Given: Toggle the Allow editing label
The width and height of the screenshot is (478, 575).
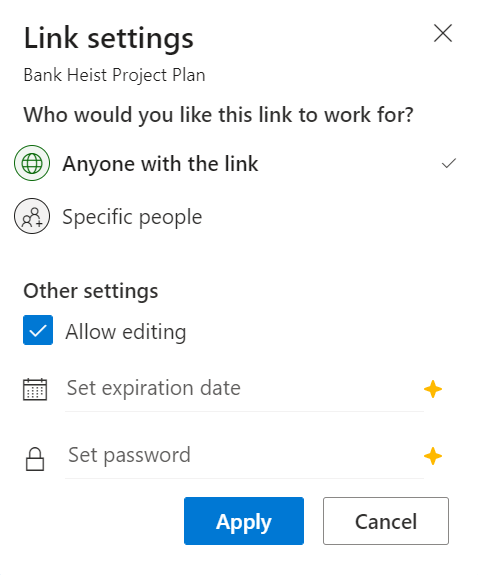Looking at the screenshot, I should (x=126, y=332).
